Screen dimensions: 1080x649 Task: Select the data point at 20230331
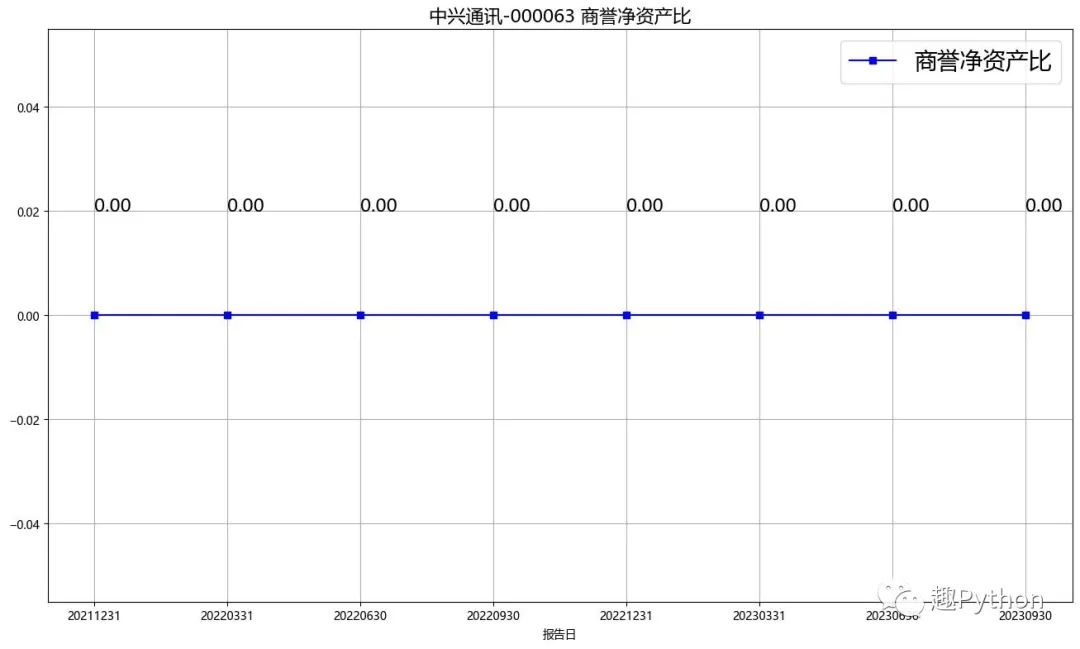click(x=760, y=316)
